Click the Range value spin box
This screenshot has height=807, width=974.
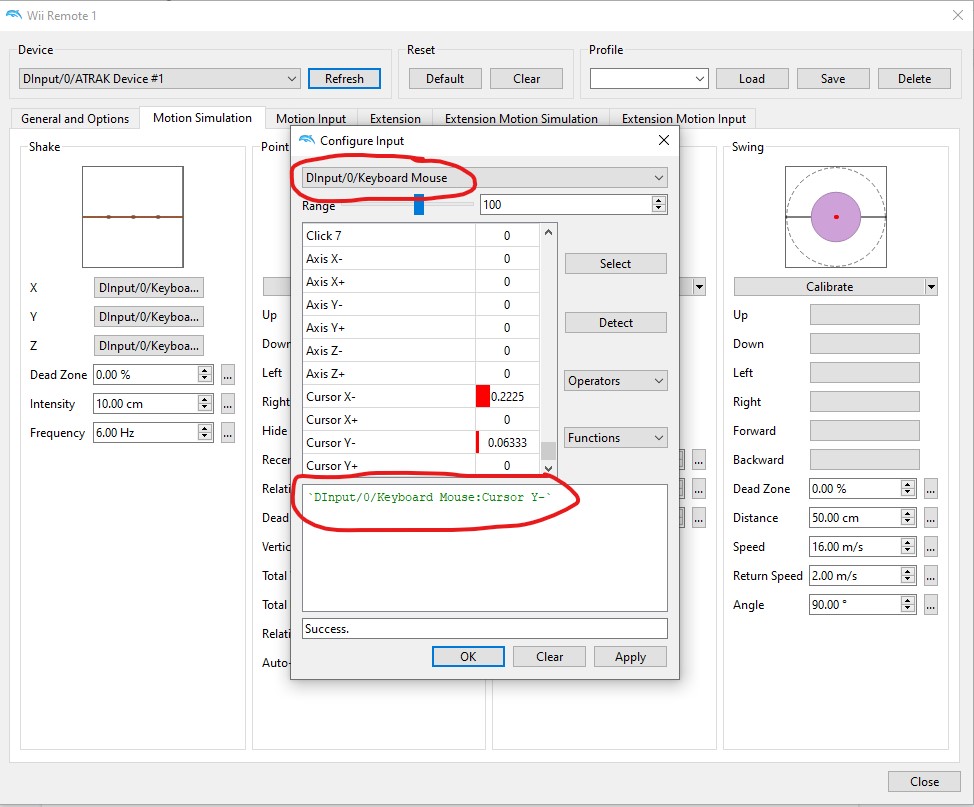coord(574,204)
